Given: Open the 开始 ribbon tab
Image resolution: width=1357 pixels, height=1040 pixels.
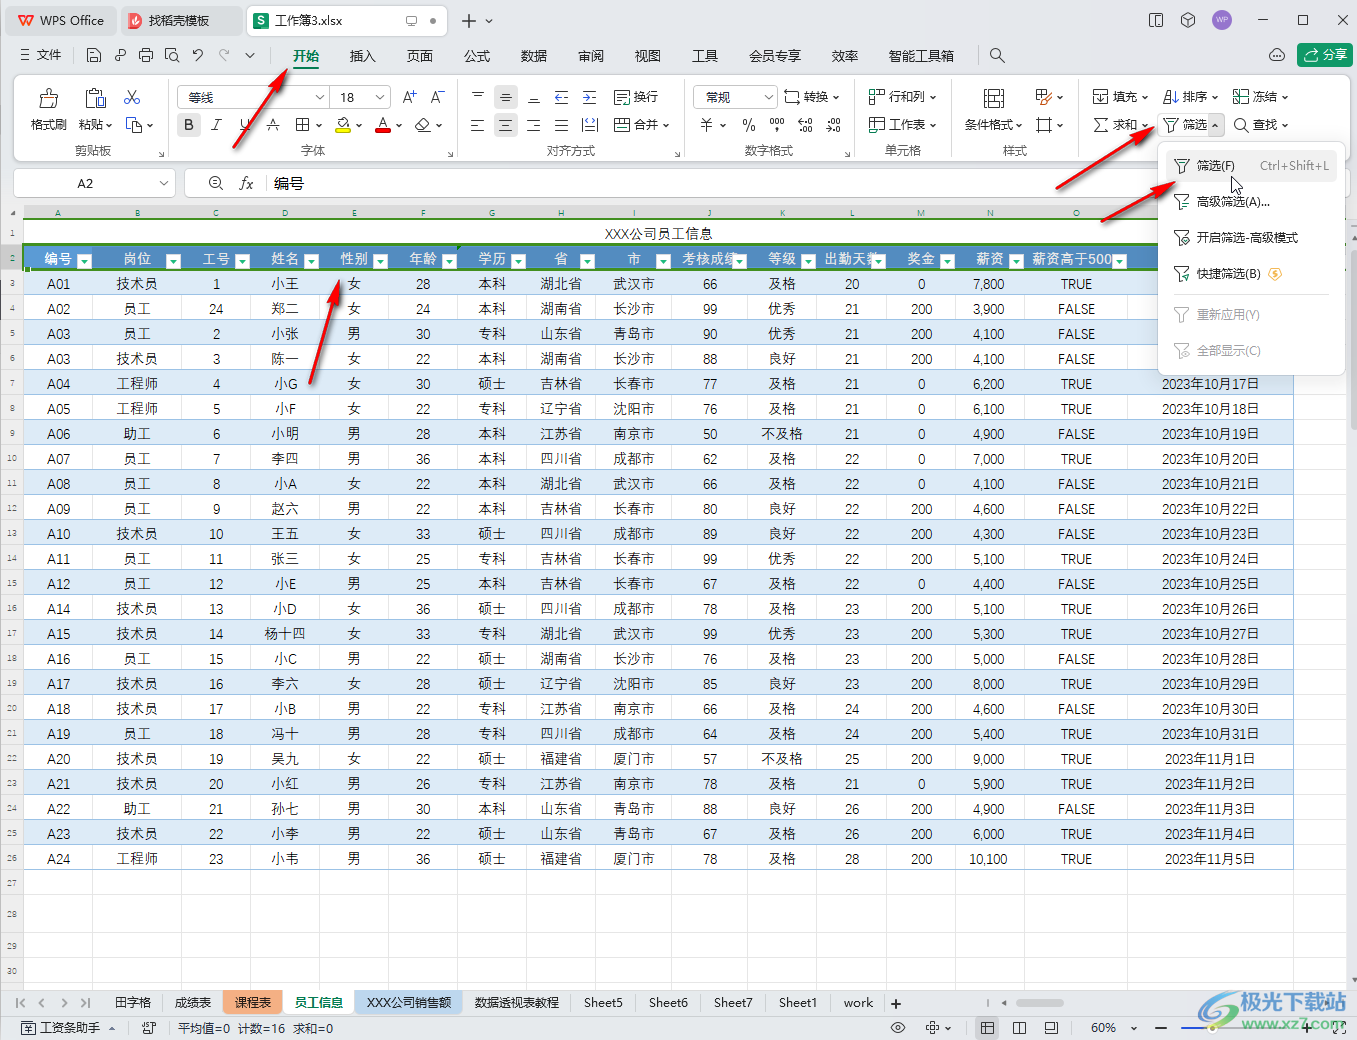Looking at the screenshot, I should 306,56.
